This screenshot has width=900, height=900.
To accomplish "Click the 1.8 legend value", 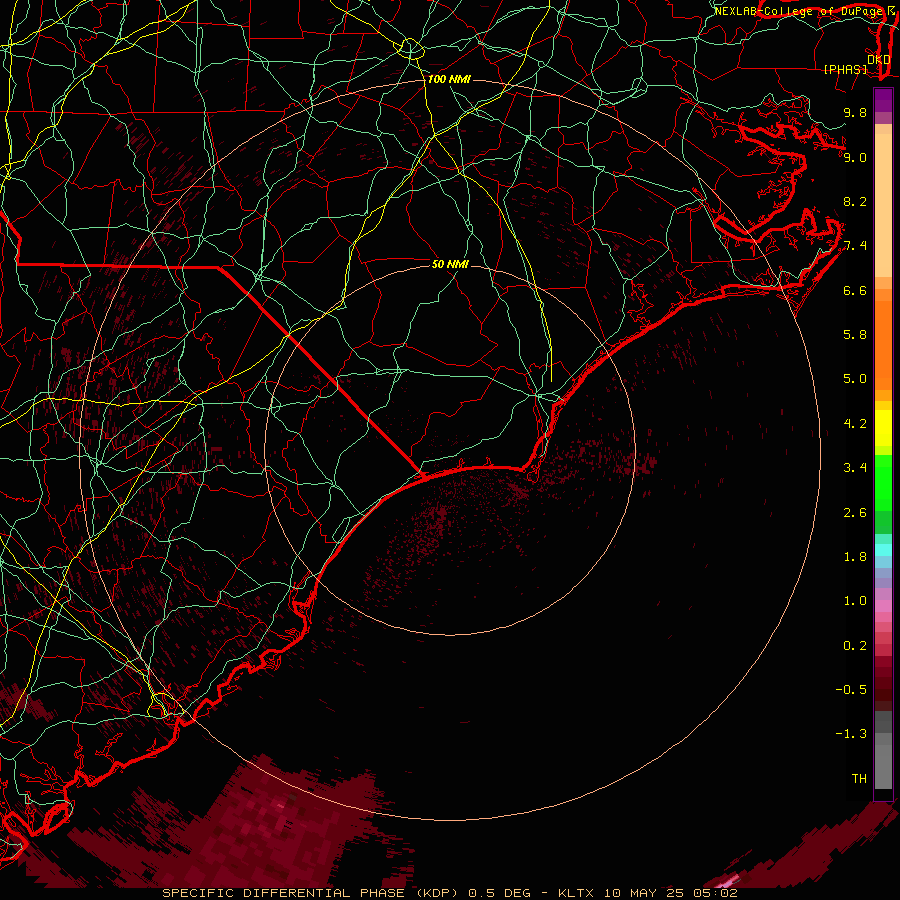I will (855, 557).
